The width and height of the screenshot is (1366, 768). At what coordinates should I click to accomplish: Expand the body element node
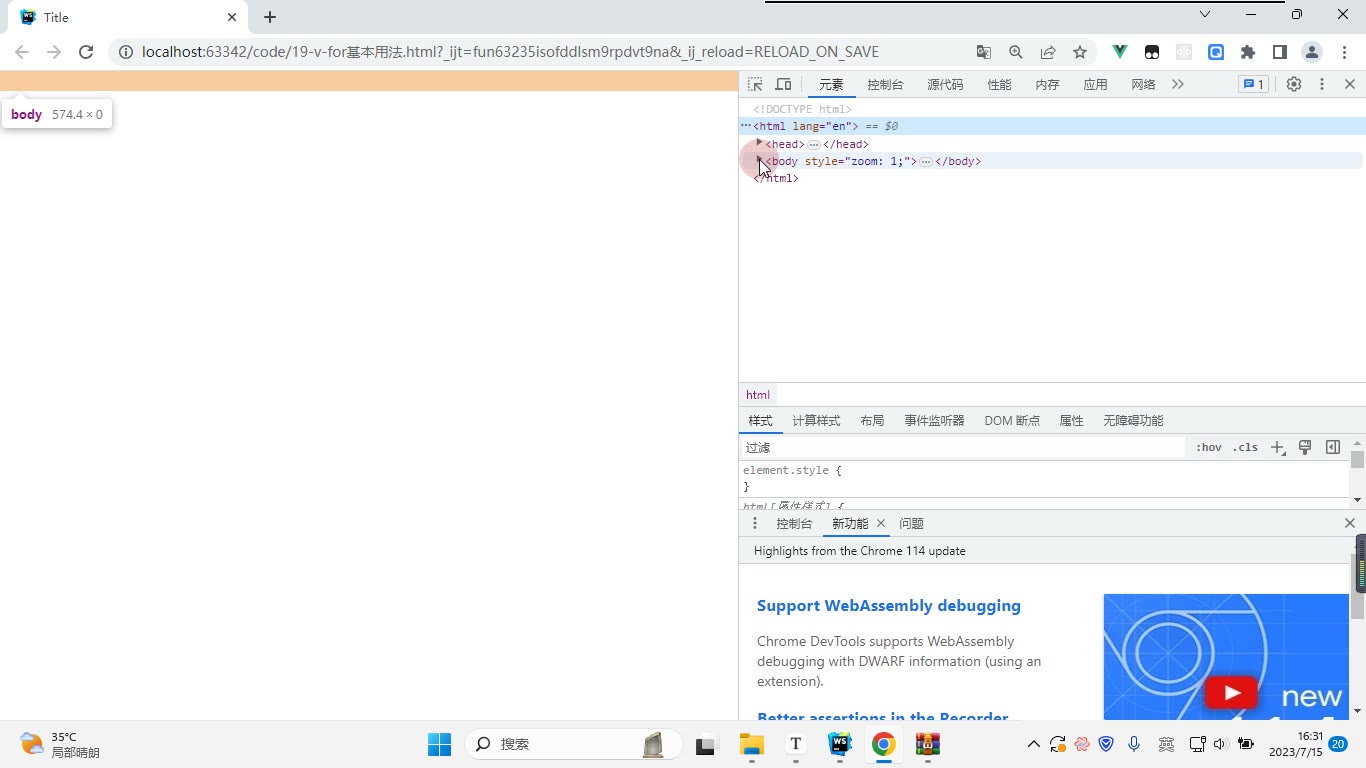click(x=759, y=160)
